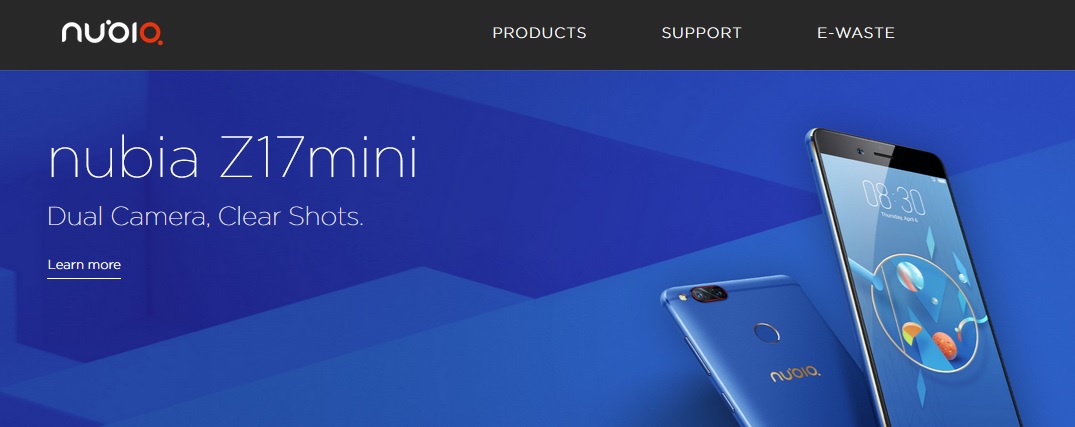Click the nubia Z17mini headline
The image size is (1075, 427).
click(232, 158)
